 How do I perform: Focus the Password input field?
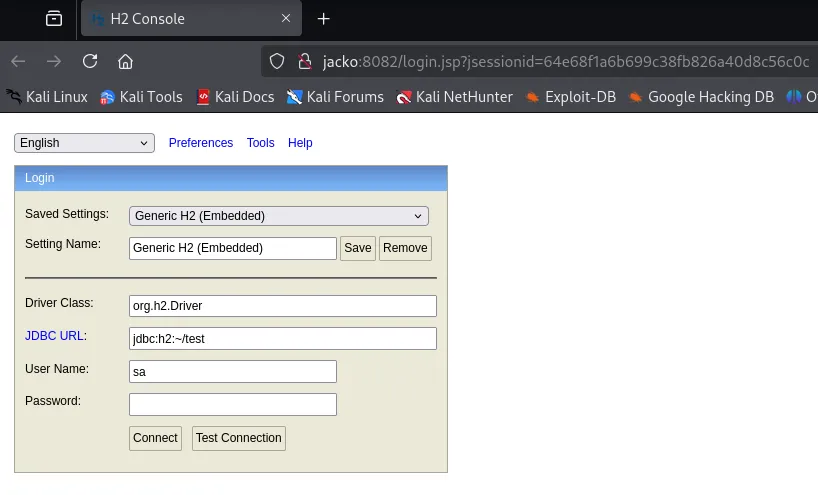233,405
